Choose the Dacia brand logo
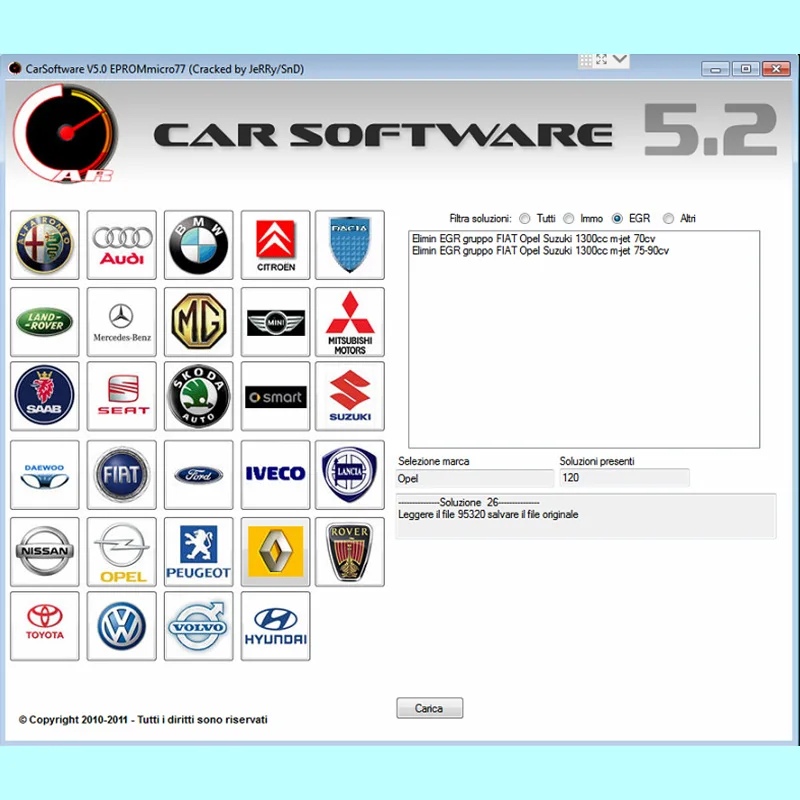800x800 pixels. pyautogui.click(x=350, y=245)
